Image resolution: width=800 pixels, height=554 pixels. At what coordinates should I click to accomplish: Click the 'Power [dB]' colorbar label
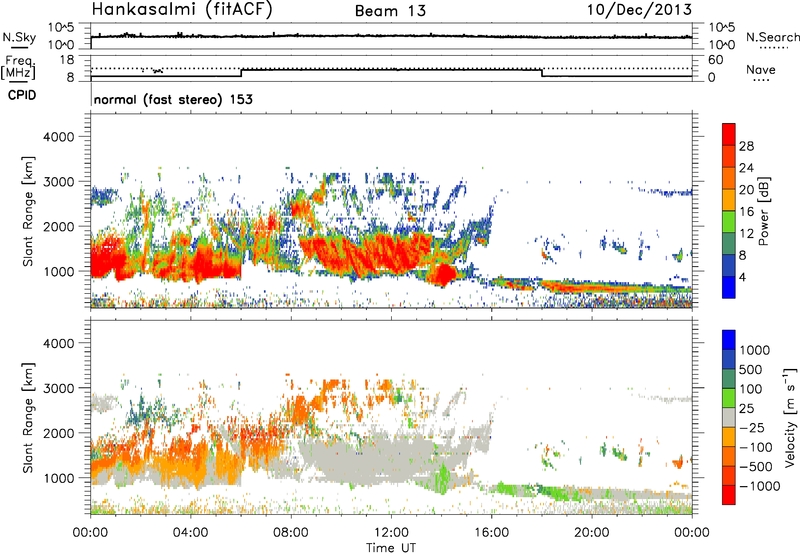[764, 211]
